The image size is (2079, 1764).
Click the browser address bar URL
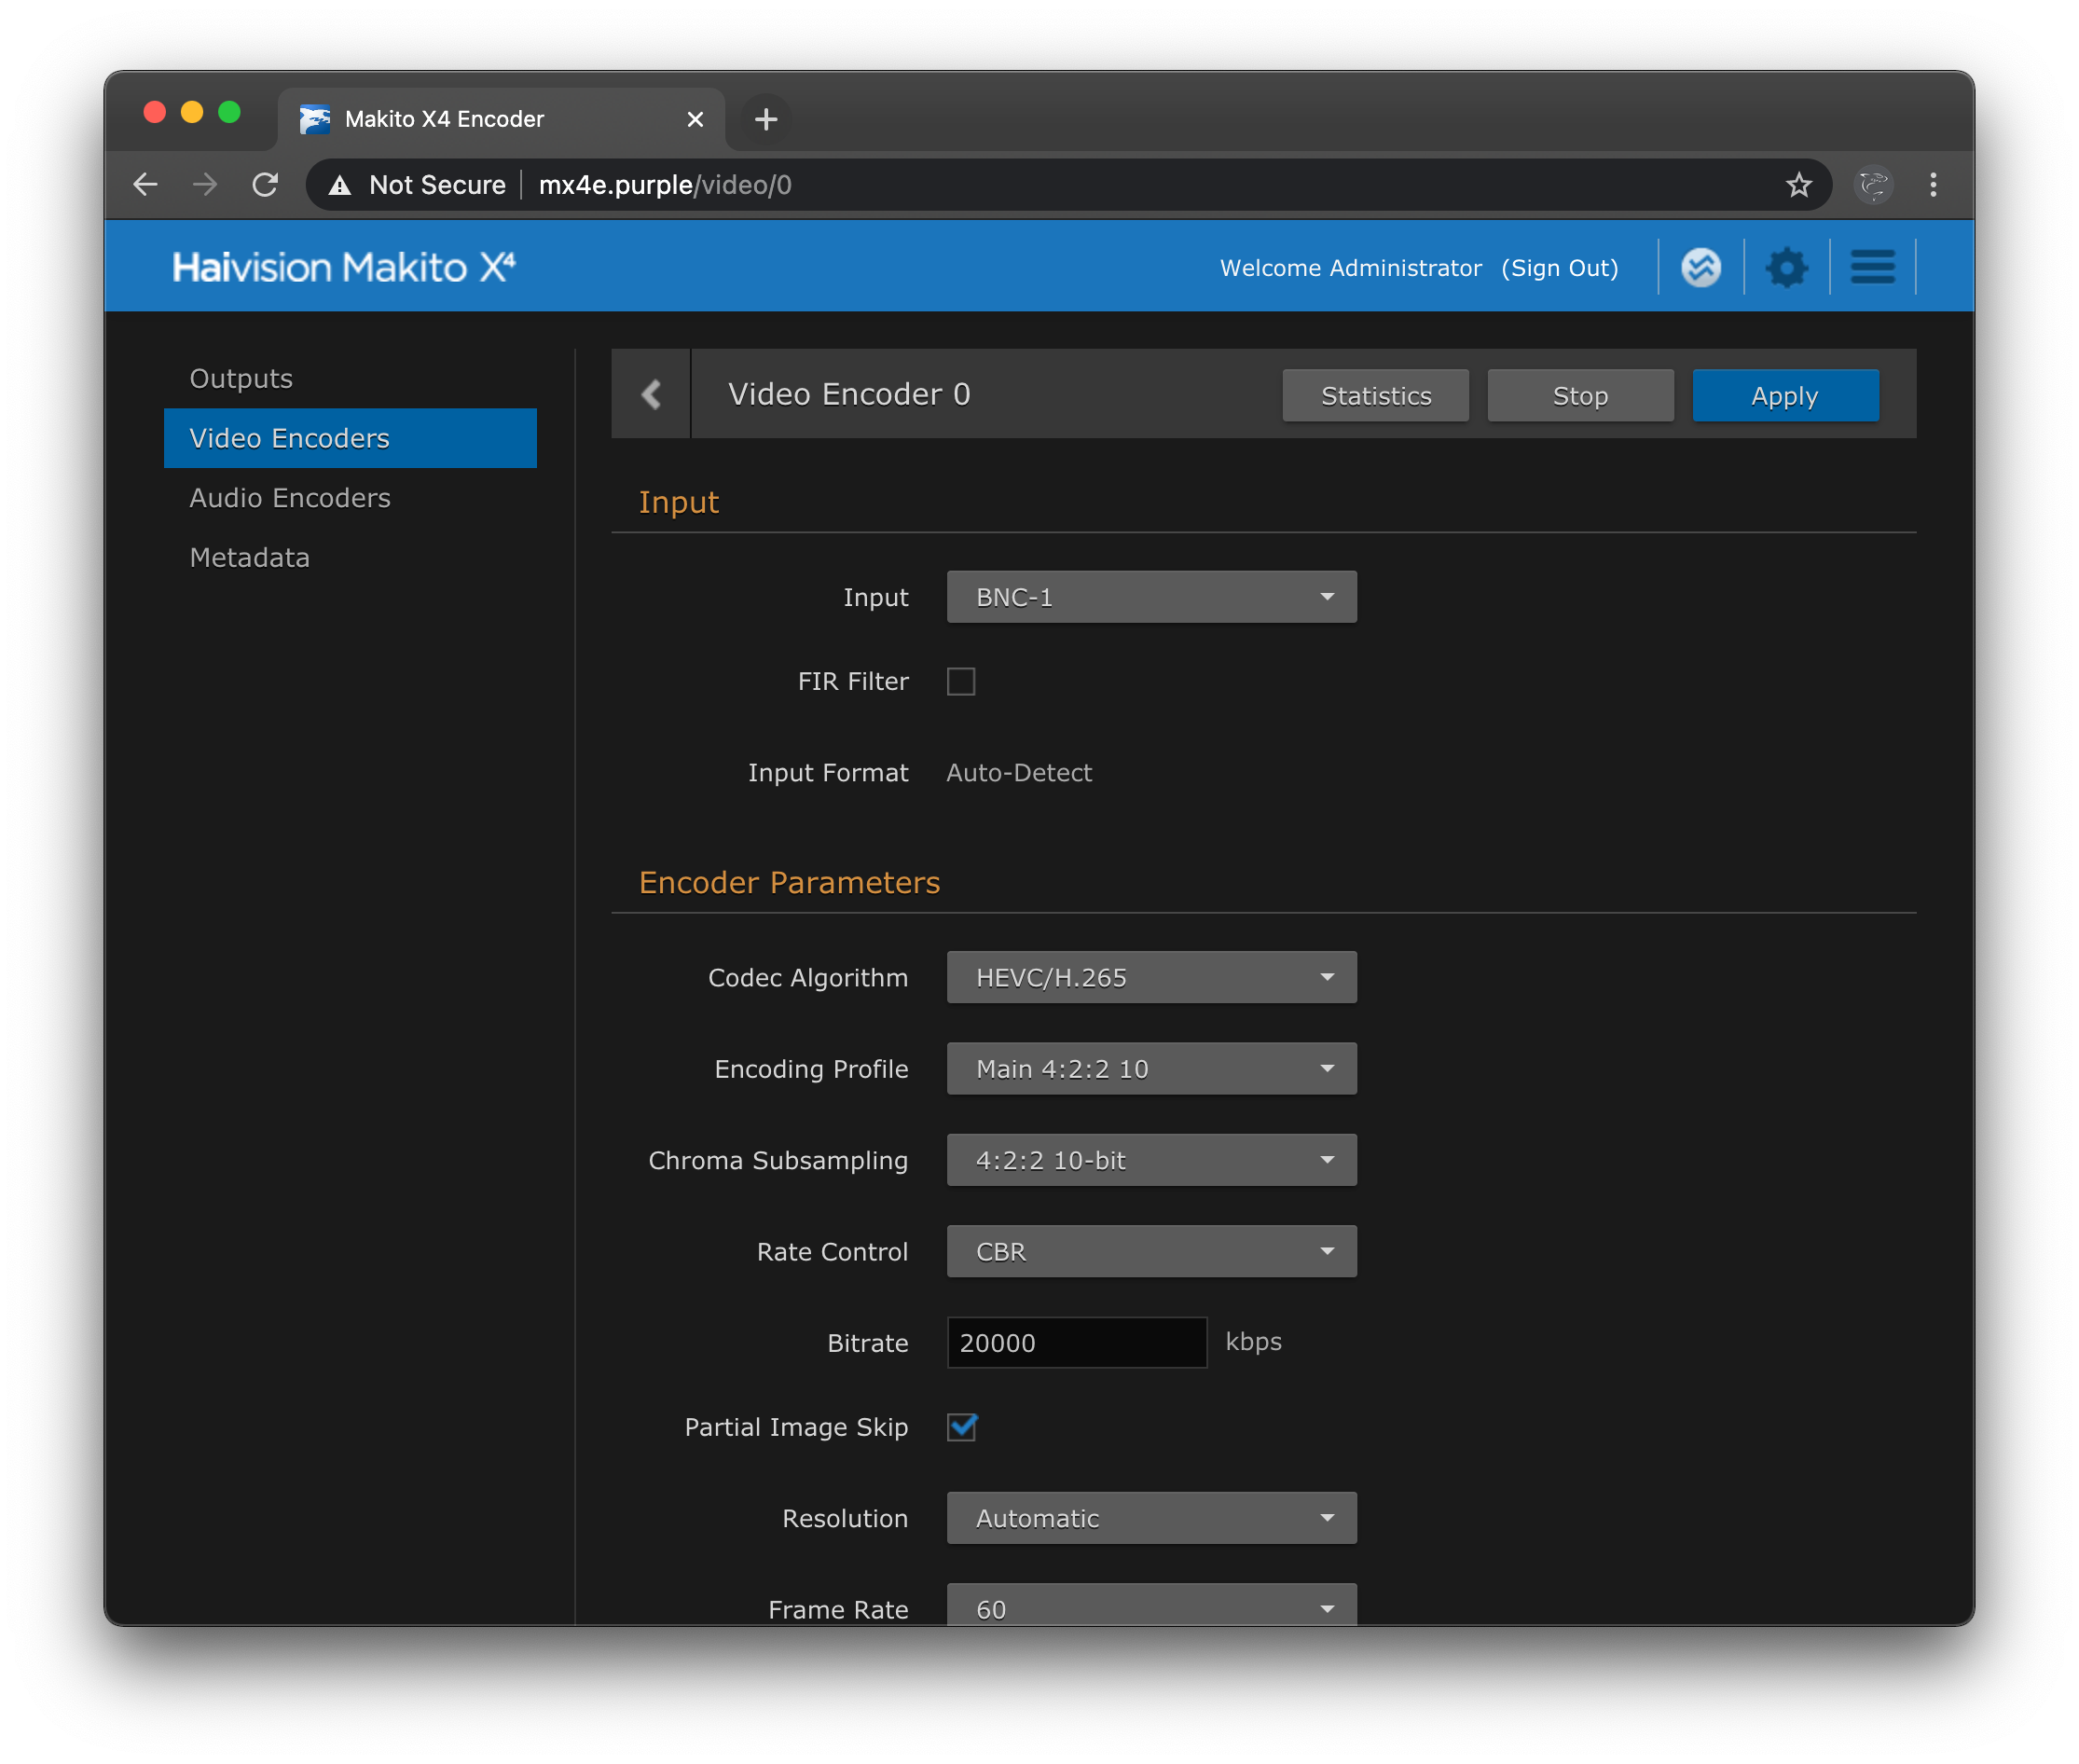(x=664, y=185)
